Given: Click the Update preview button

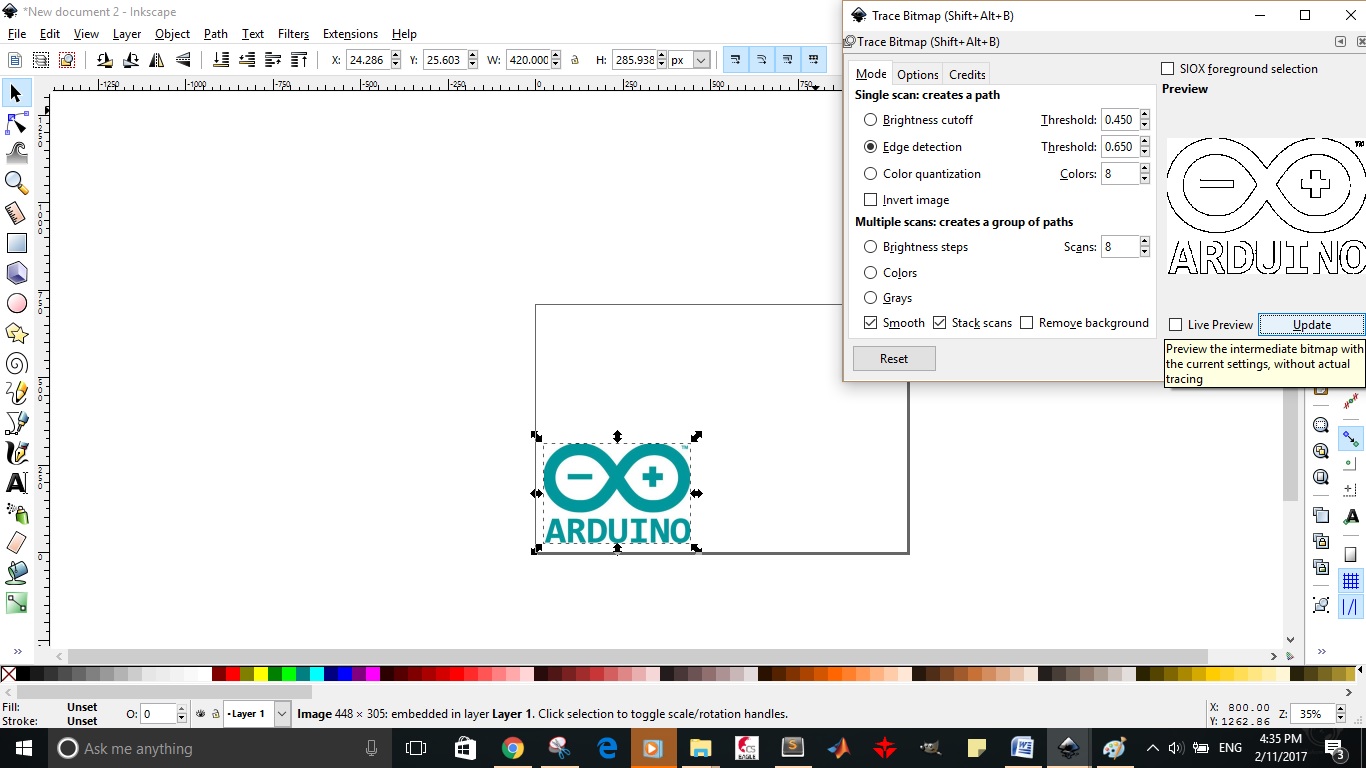Looking at the screenshot, I should tap(1311, 325).
